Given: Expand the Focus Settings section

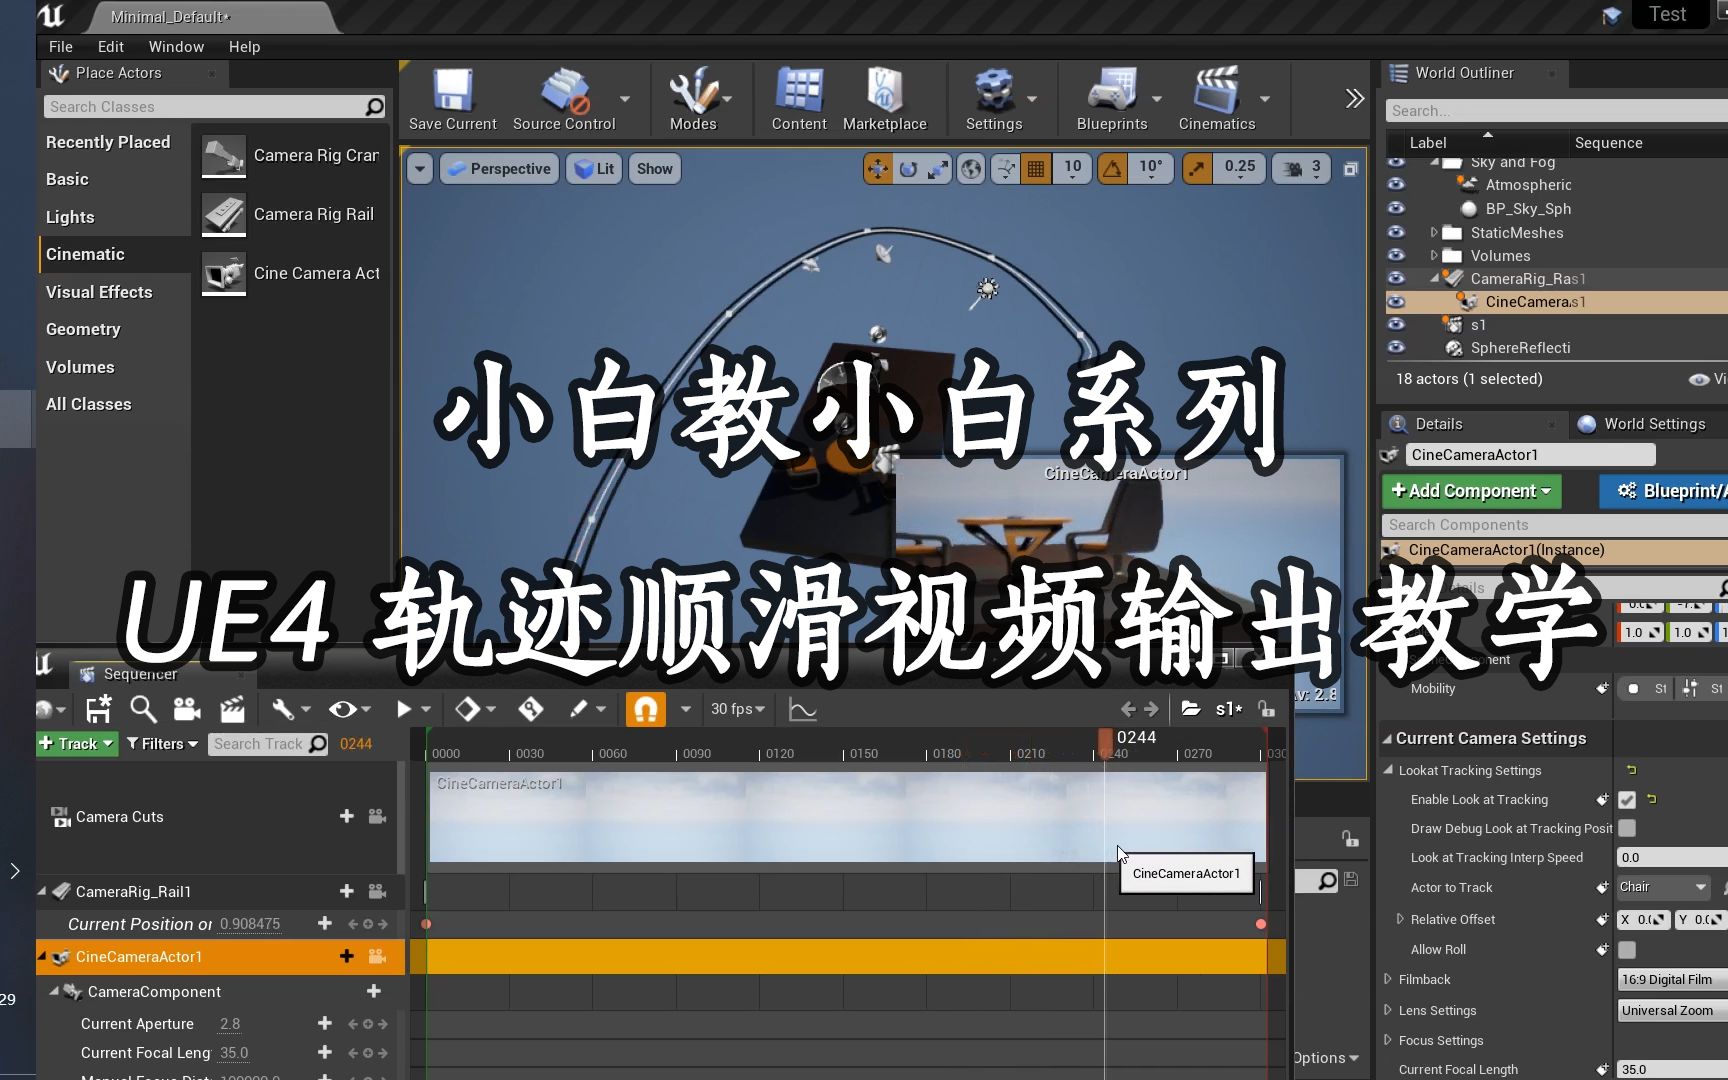Looking at the screenshot, I should click(1388, 1040).
